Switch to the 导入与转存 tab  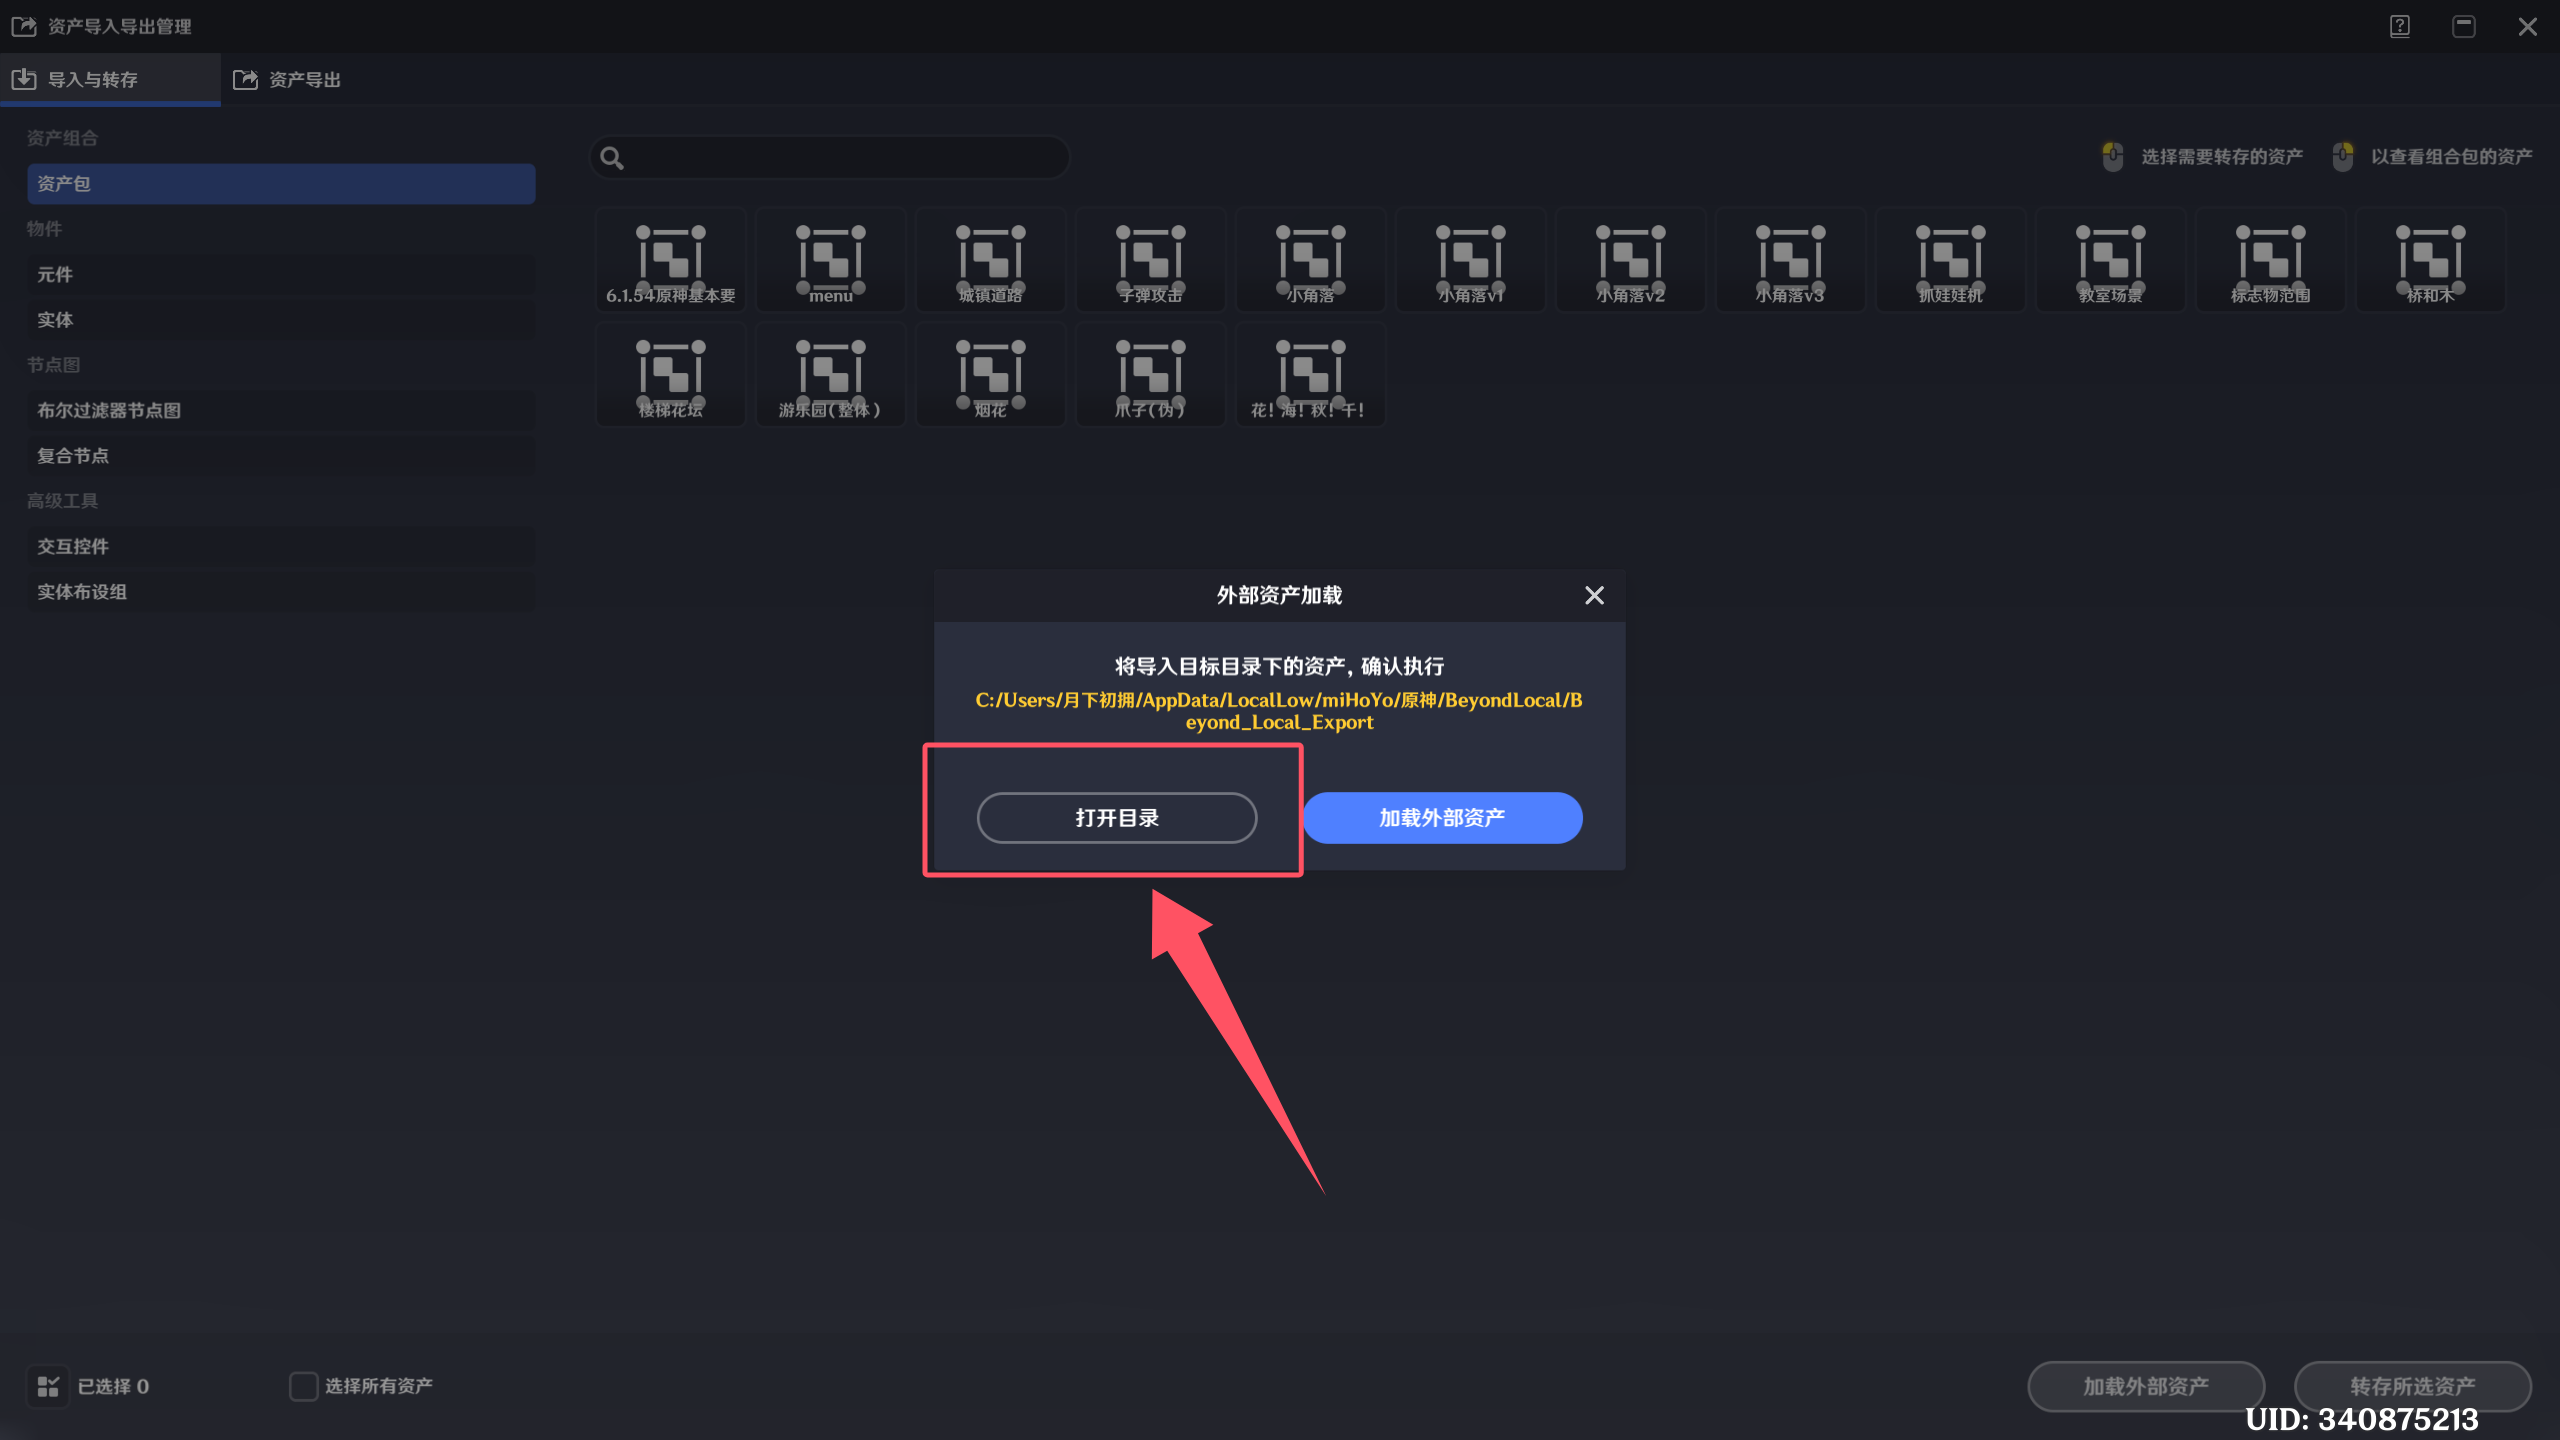click(92, 80)
